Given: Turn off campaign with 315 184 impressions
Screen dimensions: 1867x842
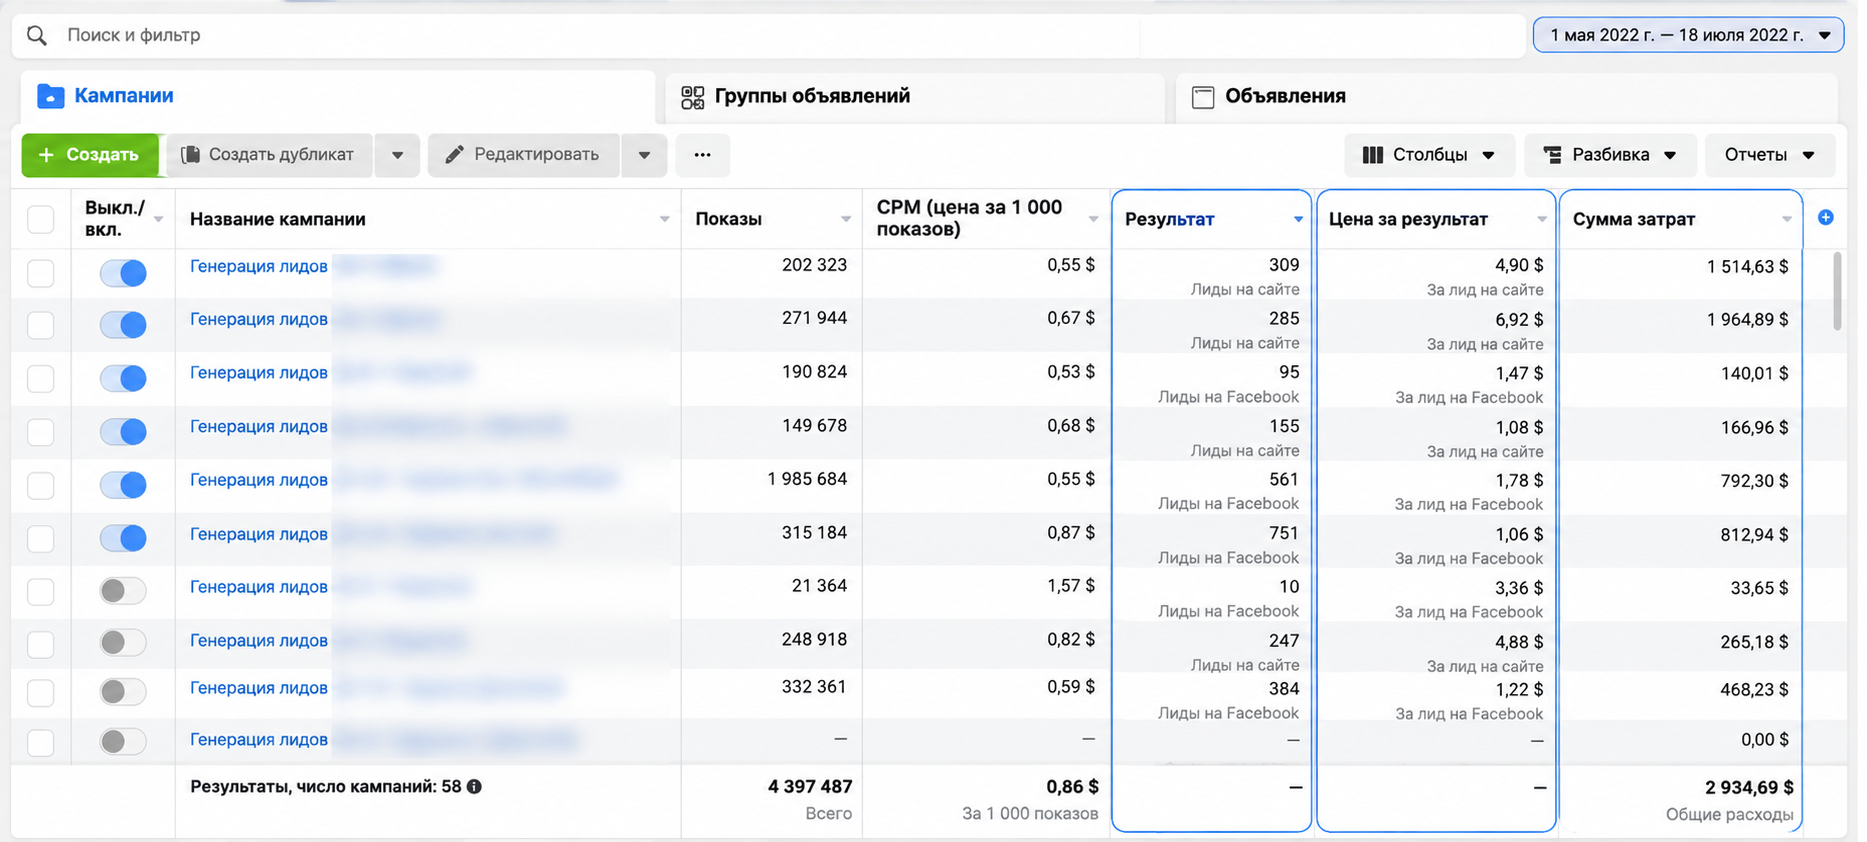Looking at the screenshot, I should tap(123, 538).
